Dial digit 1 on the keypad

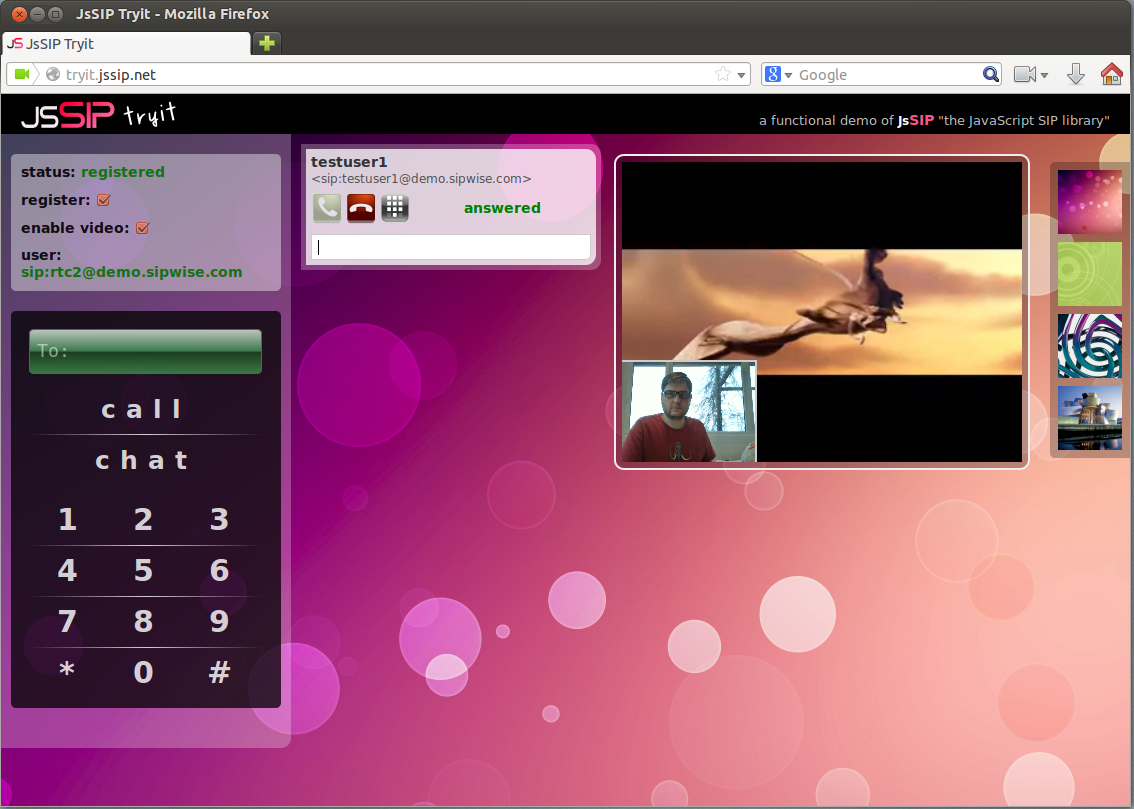click(x=67, y=519)
